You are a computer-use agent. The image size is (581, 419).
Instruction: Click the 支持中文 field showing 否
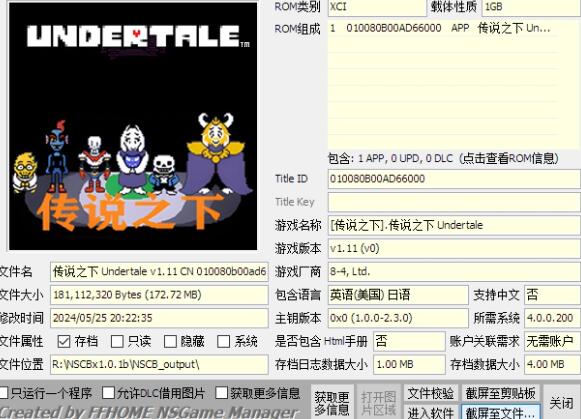pos(552,295)
